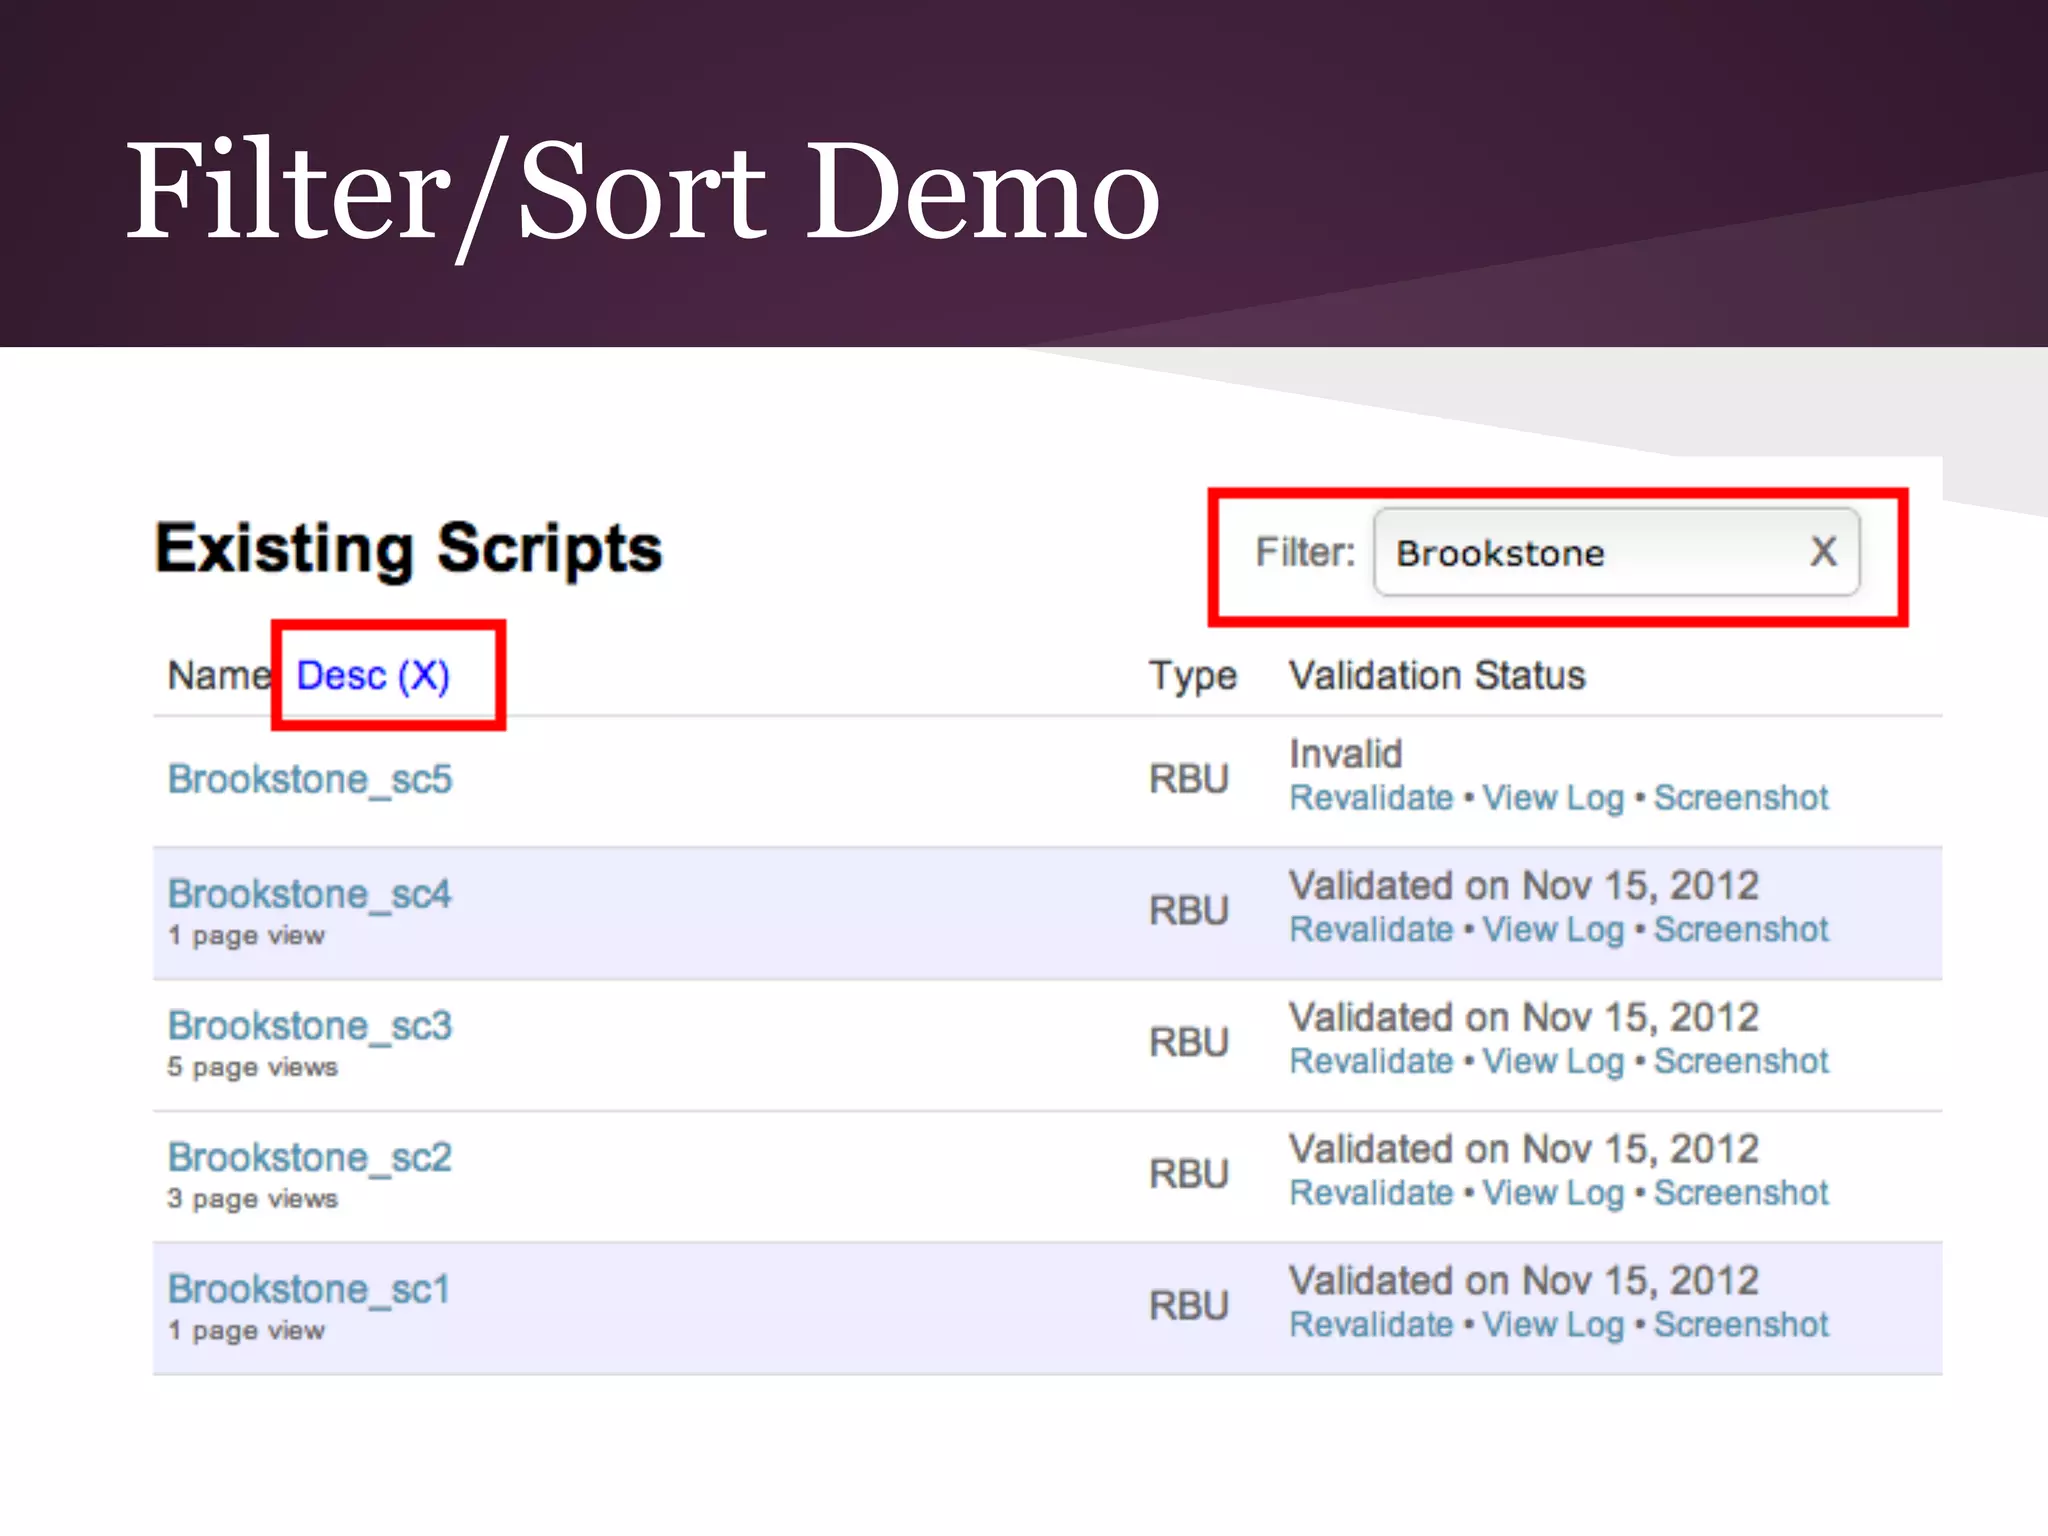
Task: Revalidate the Brookstone_sc5 script
Action: pyautogui.click(x=1371, y=798)
